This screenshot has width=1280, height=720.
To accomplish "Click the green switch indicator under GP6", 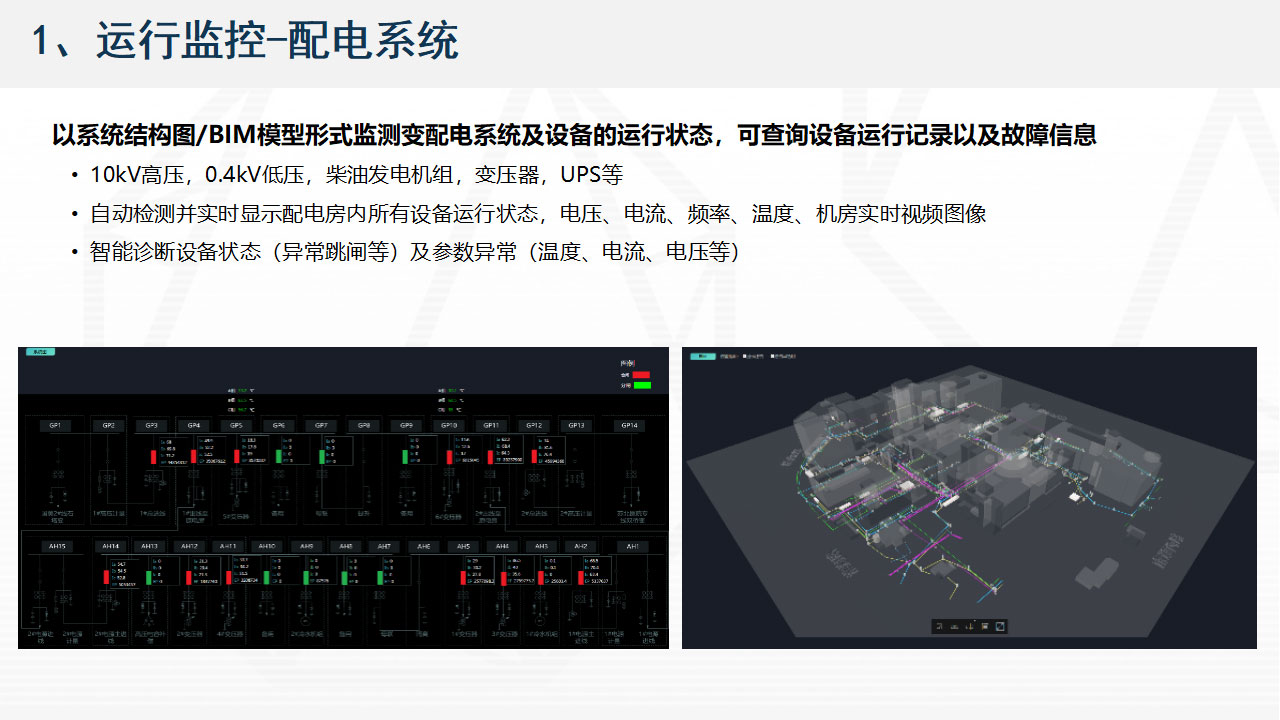I will coord(279,457).
